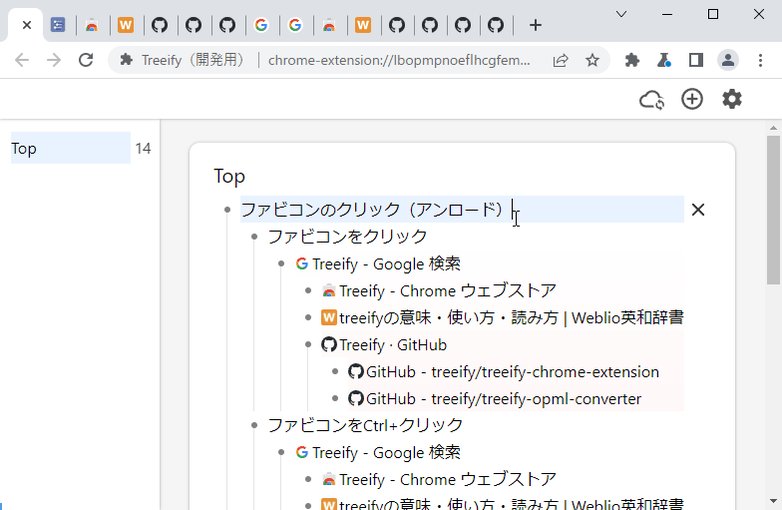Go back with the browser back arrow
Screen dimensions: 782x510
pos(22,60)
